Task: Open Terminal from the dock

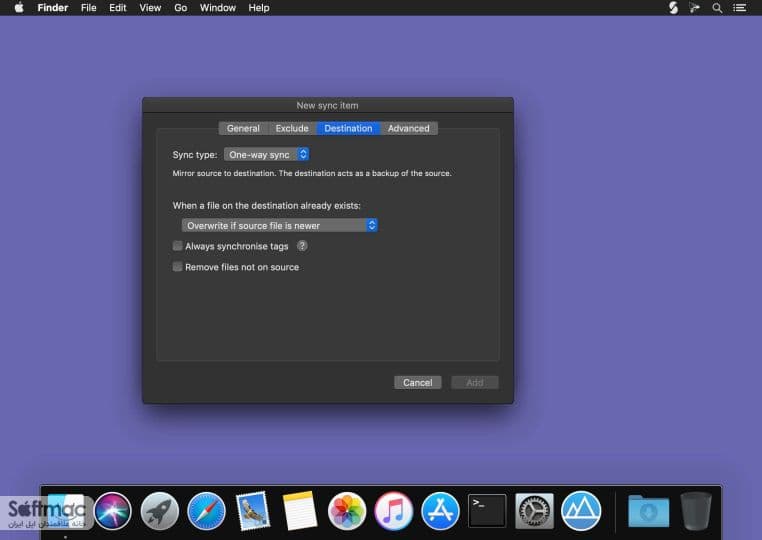Action: (487, 511)
